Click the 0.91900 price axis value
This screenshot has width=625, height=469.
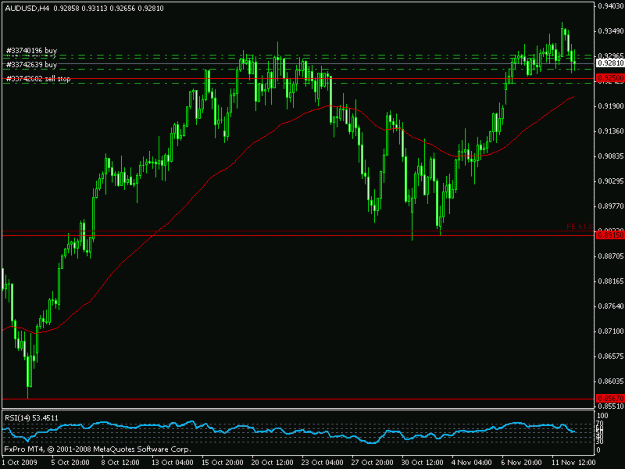coord(611,106)
